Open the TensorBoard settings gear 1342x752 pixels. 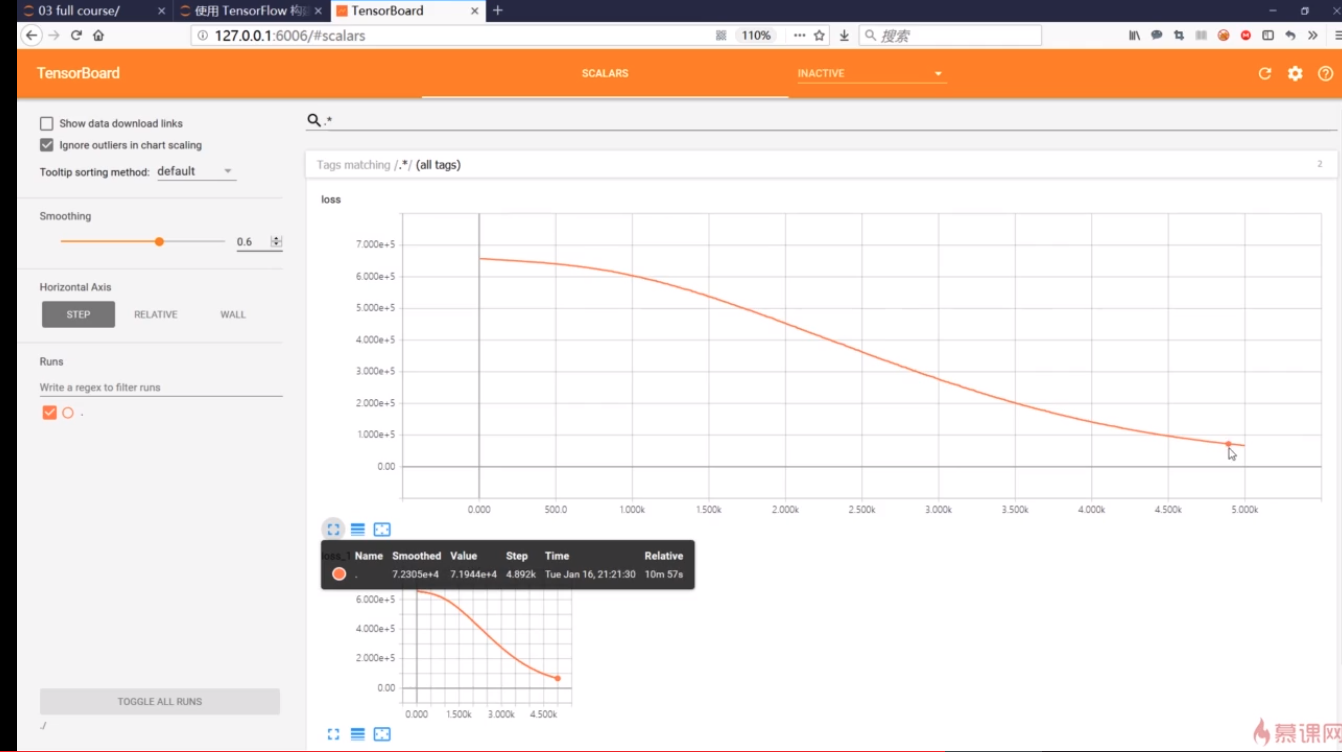[1295, 73]
